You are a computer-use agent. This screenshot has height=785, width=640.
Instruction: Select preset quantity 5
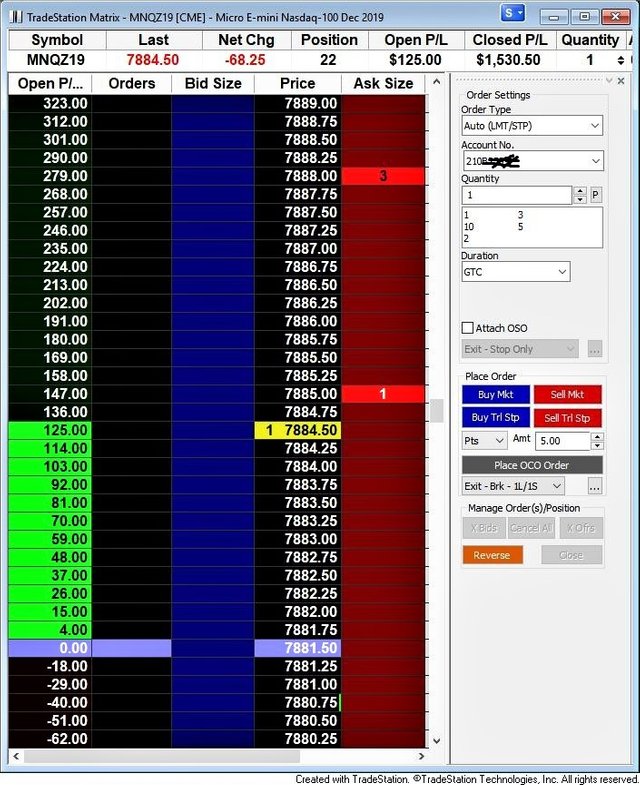(x=520, y=227)
